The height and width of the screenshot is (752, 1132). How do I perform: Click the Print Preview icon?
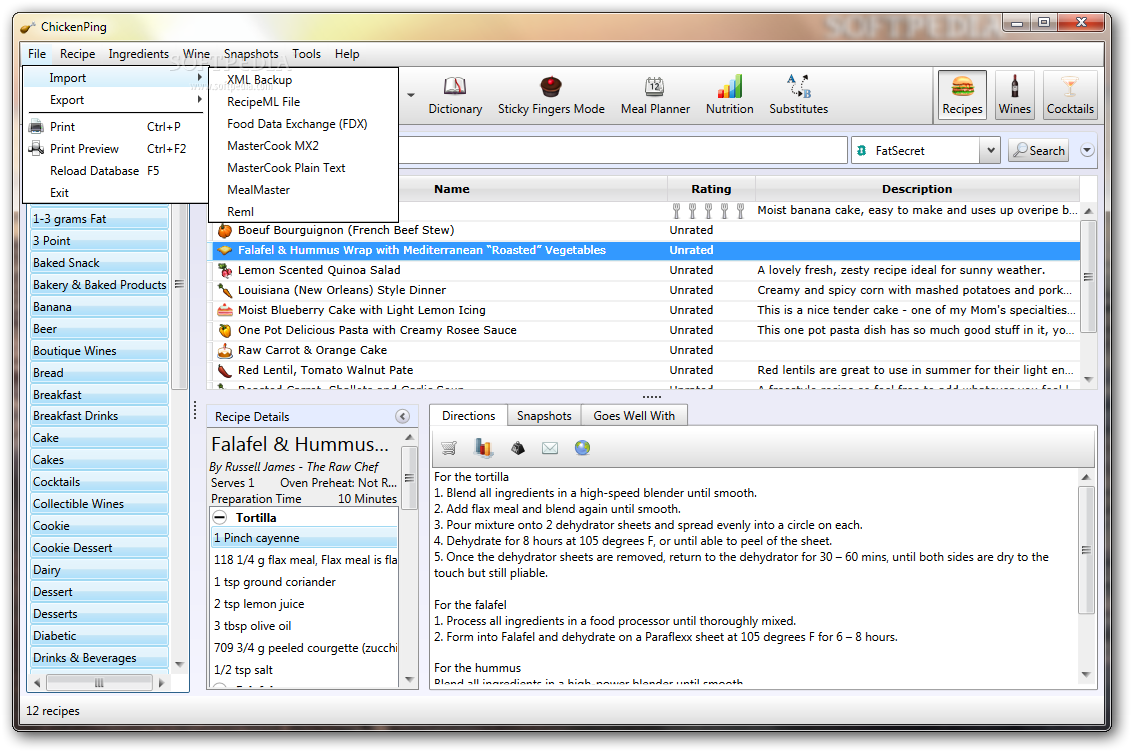35,149
